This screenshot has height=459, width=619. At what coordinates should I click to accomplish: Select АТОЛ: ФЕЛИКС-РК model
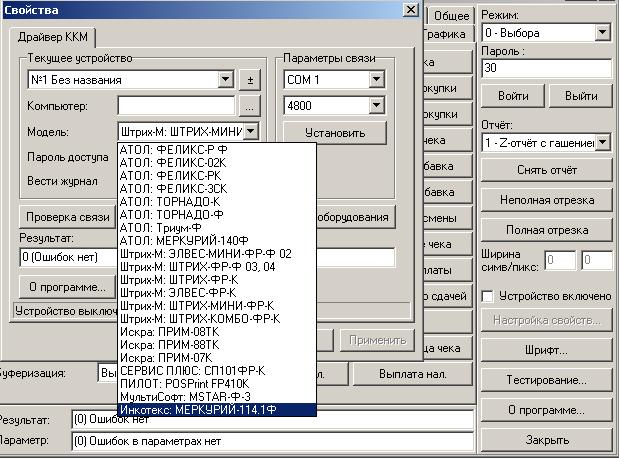[x=217, y=176]
